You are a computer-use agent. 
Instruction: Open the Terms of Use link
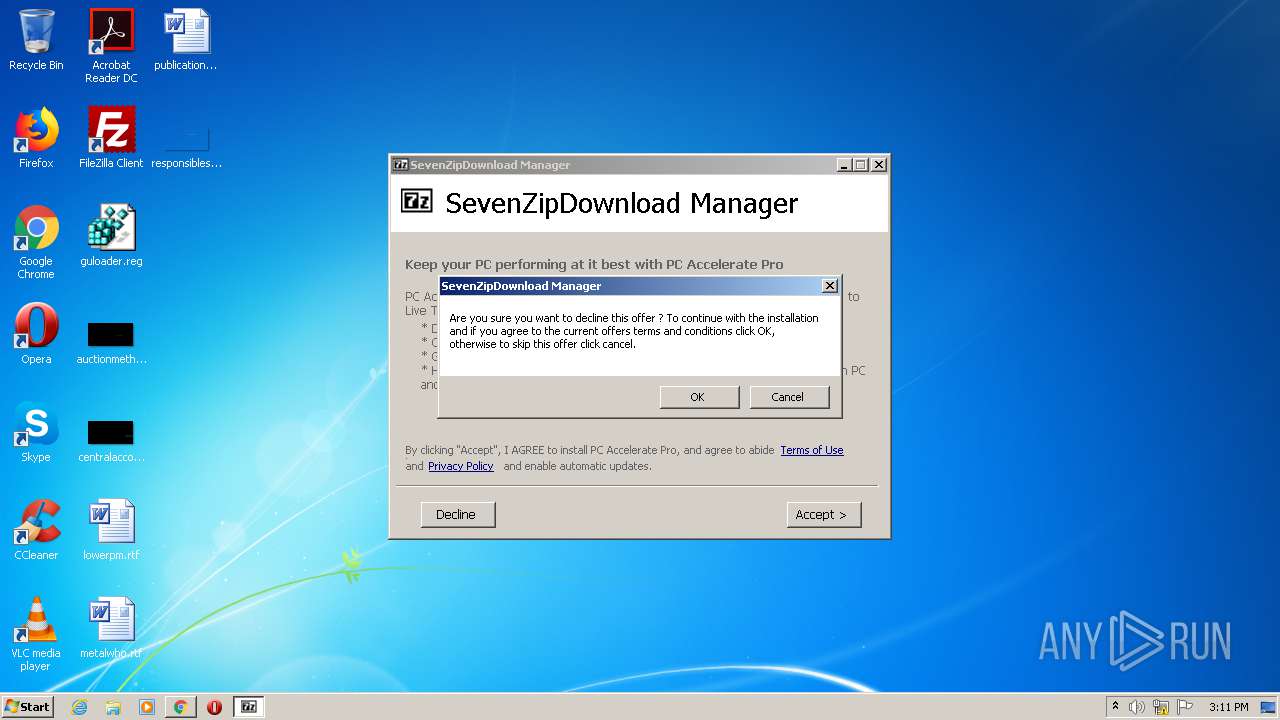pyautogui.click(x=812, y=451)
